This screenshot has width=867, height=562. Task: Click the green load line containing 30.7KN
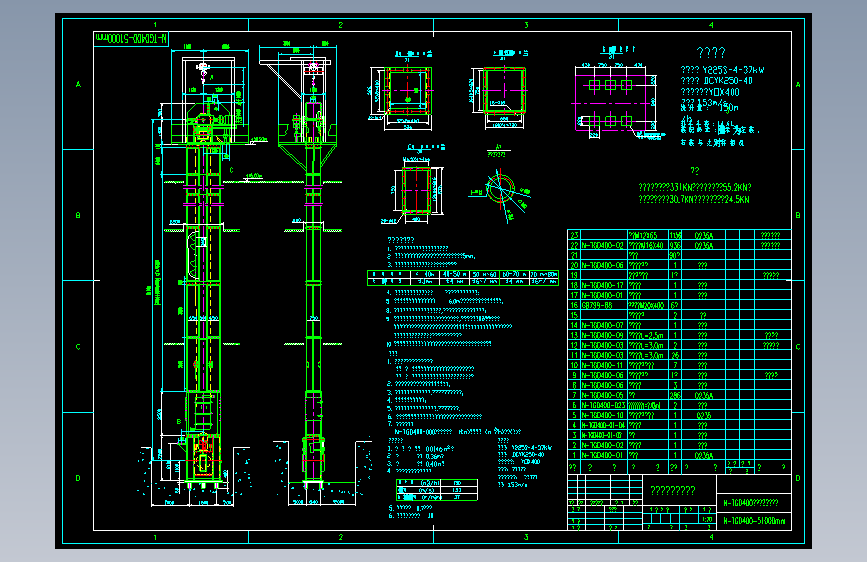[x=694, y=199]
